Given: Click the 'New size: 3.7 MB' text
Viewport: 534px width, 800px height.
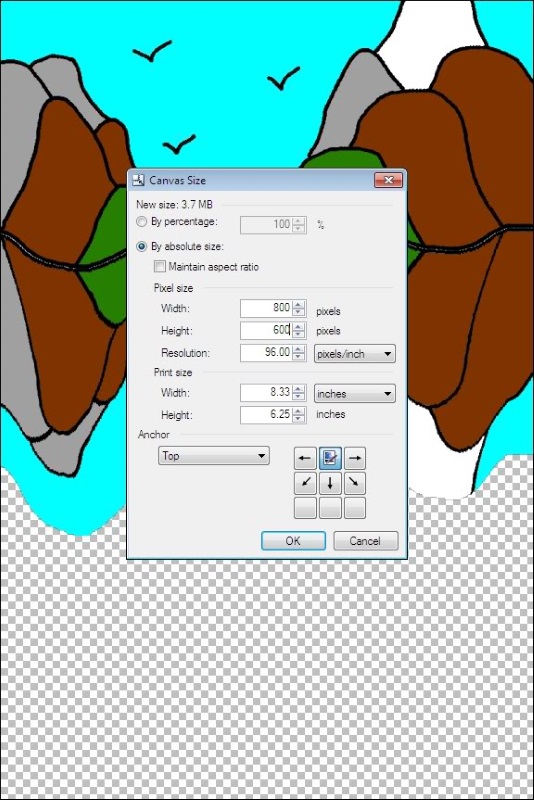Looking at the screenshot, I should 174,205.
